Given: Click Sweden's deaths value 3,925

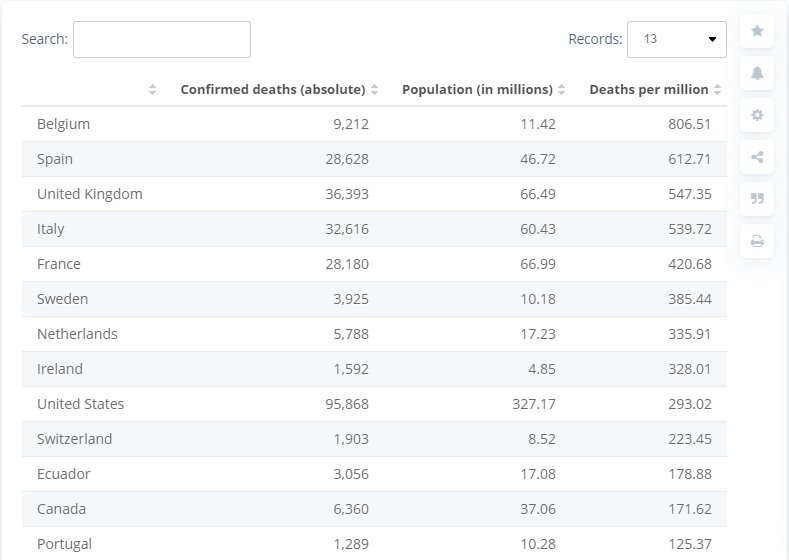Looking at the screenshot, I should click(351, 299).
